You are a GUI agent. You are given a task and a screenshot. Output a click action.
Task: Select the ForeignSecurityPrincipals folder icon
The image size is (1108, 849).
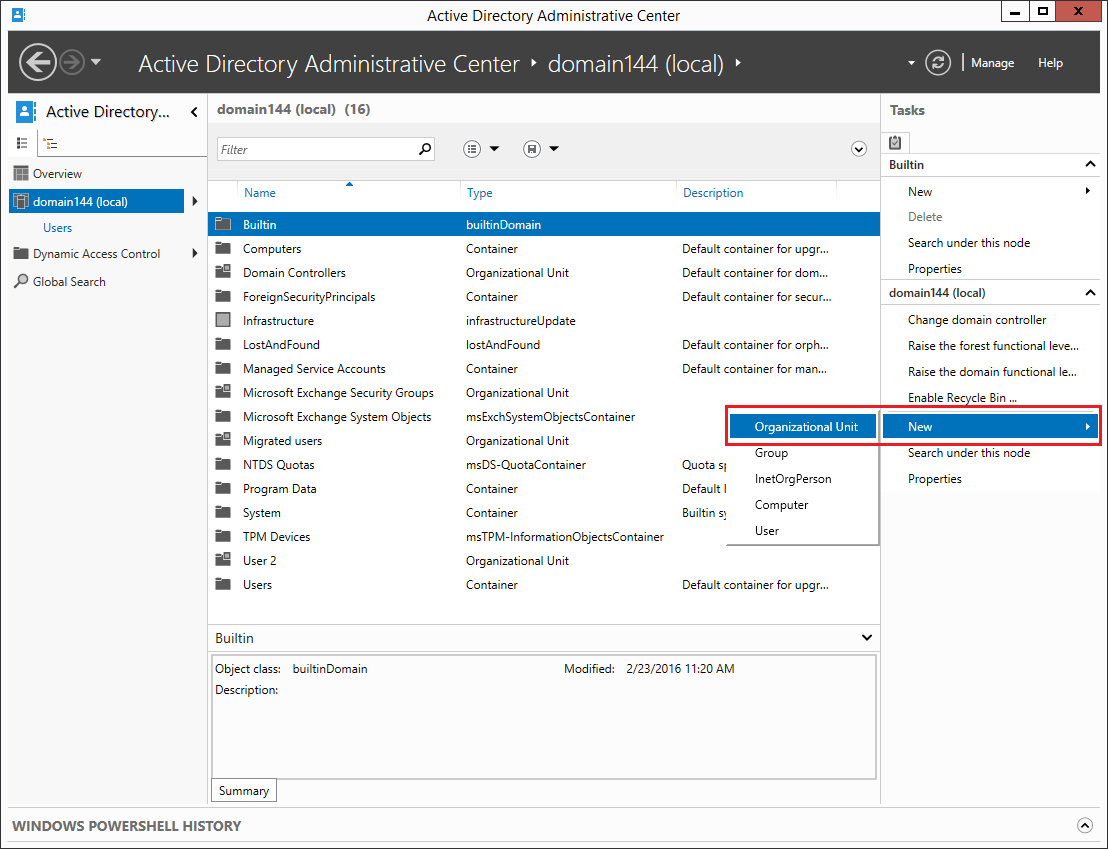(x=223, y=296)
